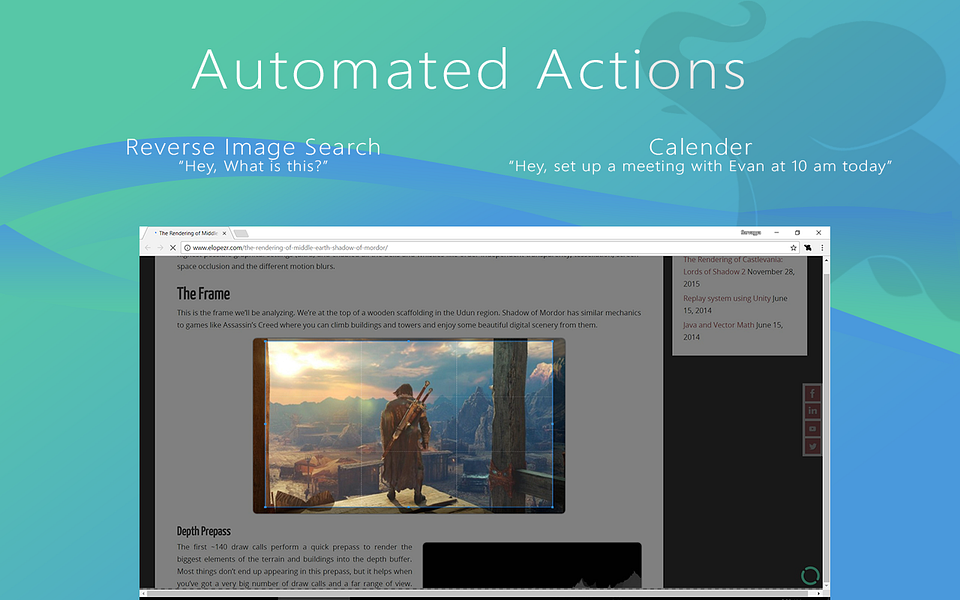Viewport: 960px width, 600px height.
Task: Stop loading the page with X button
Action: 173,248
